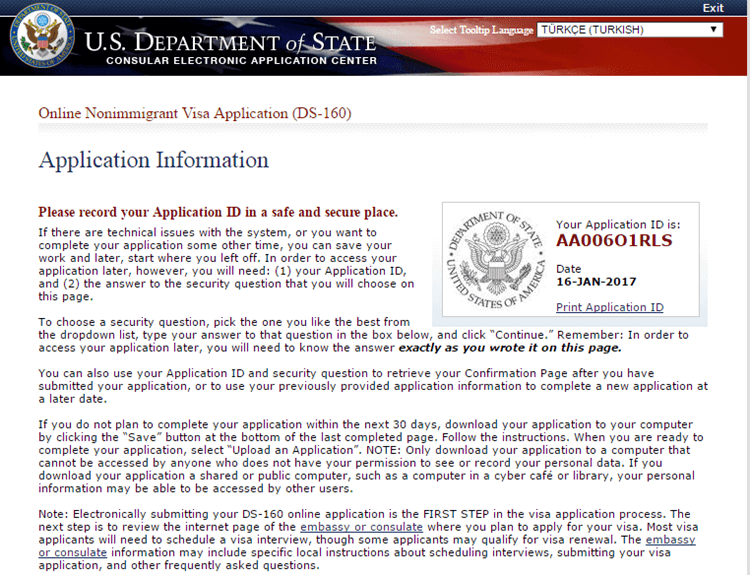Screen dimensions: 750x575
Task: Open the Select Tooltip Language dropdown
Action: click(x=629, y=30)
